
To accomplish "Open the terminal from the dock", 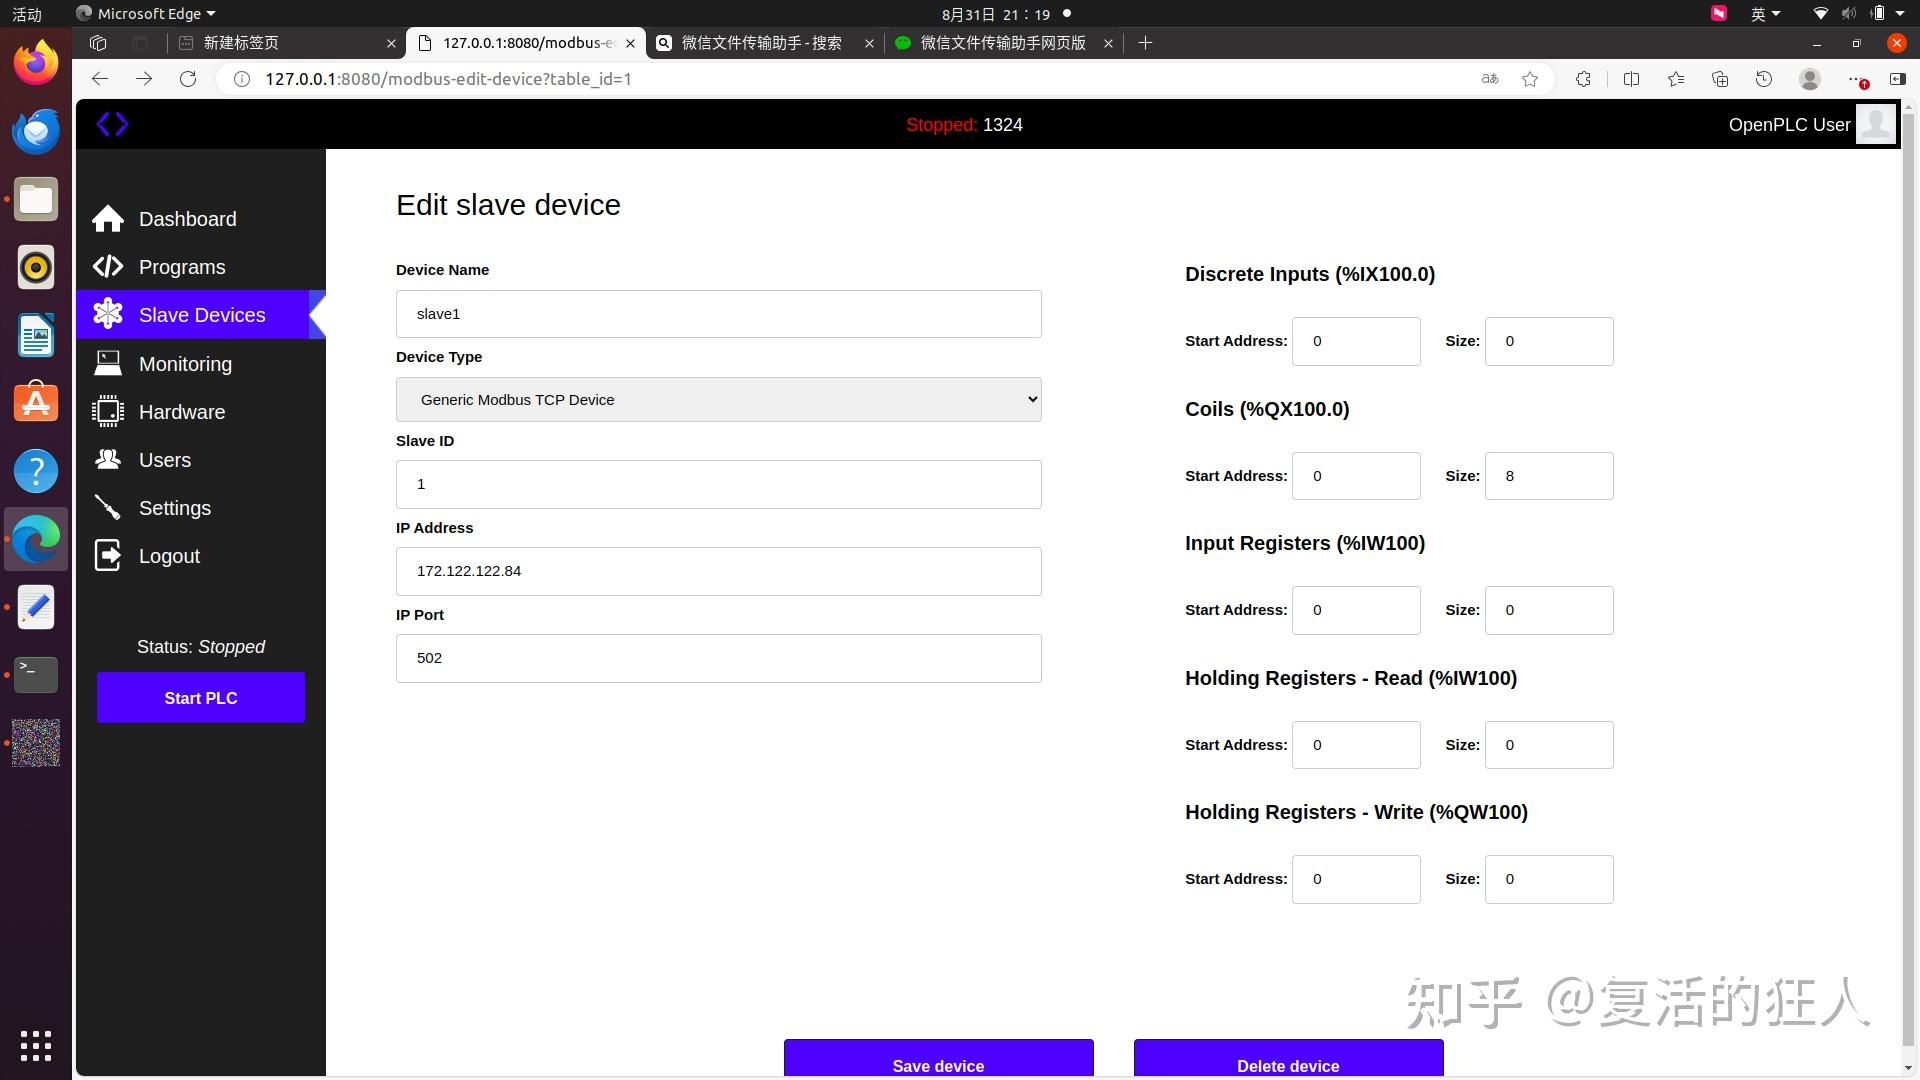I will (x=35, y=674).
